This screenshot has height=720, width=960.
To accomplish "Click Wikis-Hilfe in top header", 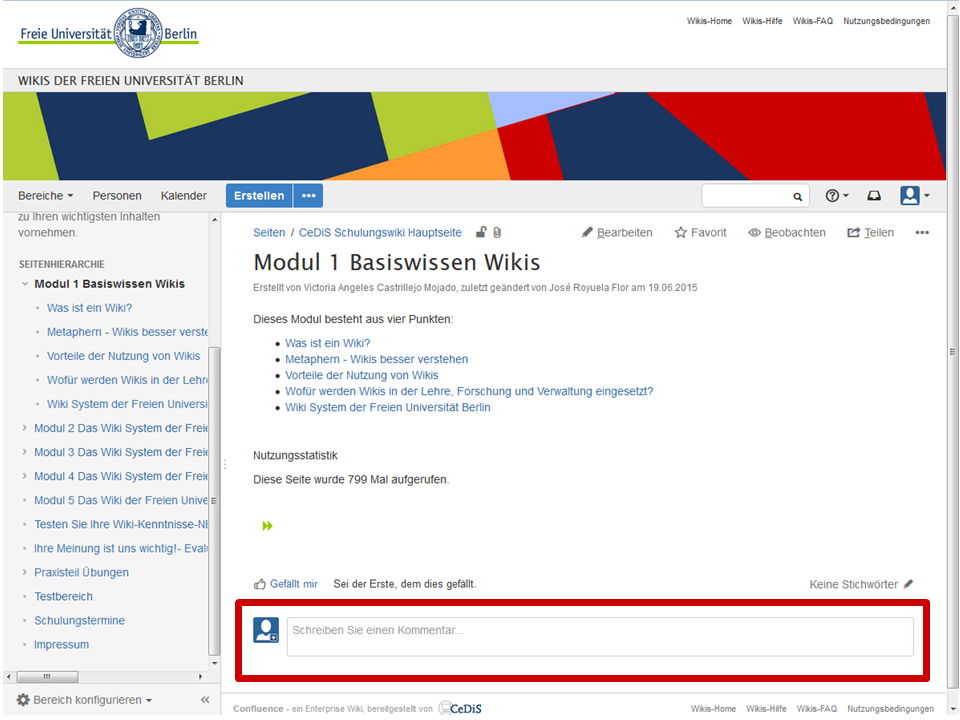I will [762, 21].
